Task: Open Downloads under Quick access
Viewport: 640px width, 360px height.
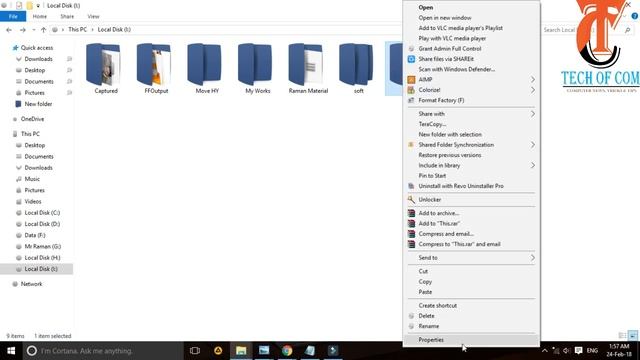Action: coord(38,59)
